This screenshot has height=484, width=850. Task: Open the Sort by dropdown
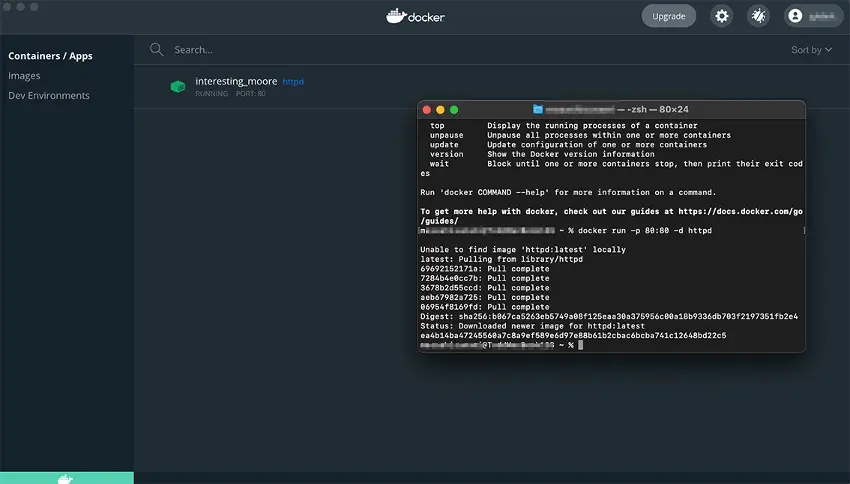[x=811, y=50]
